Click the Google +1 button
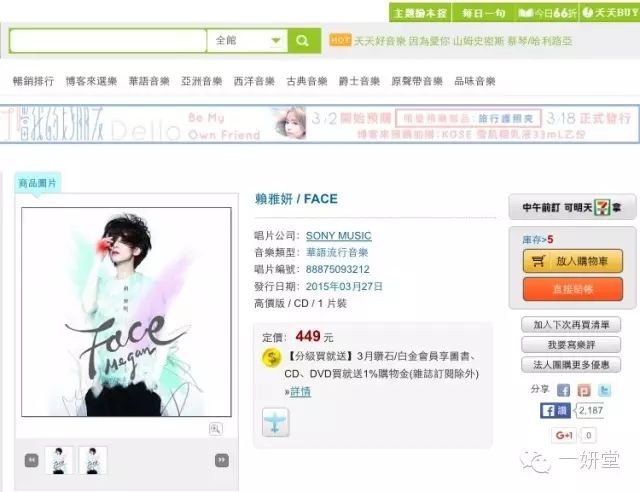Image resolution: width=640 pixels, height=492 pixels. [x=564, y=435]
